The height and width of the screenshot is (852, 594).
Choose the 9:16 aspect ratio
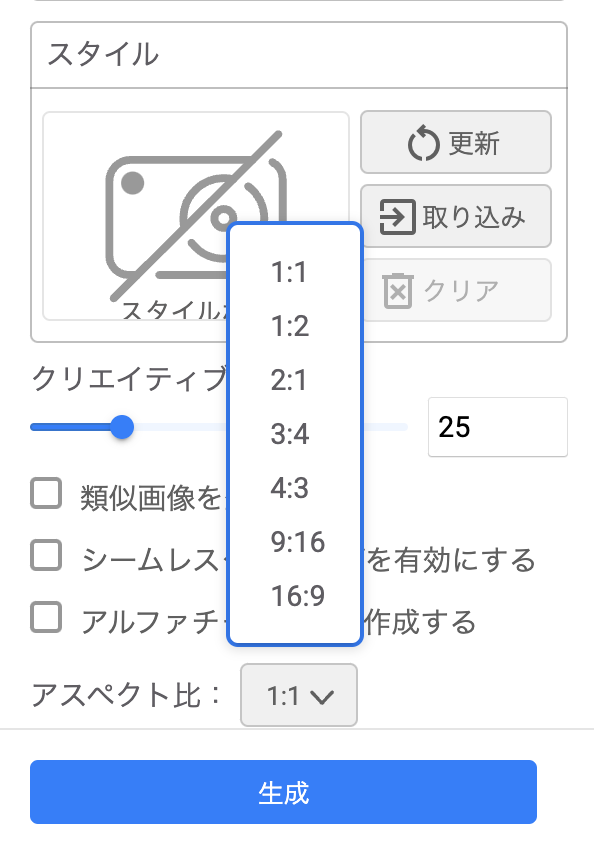(295, 542)
